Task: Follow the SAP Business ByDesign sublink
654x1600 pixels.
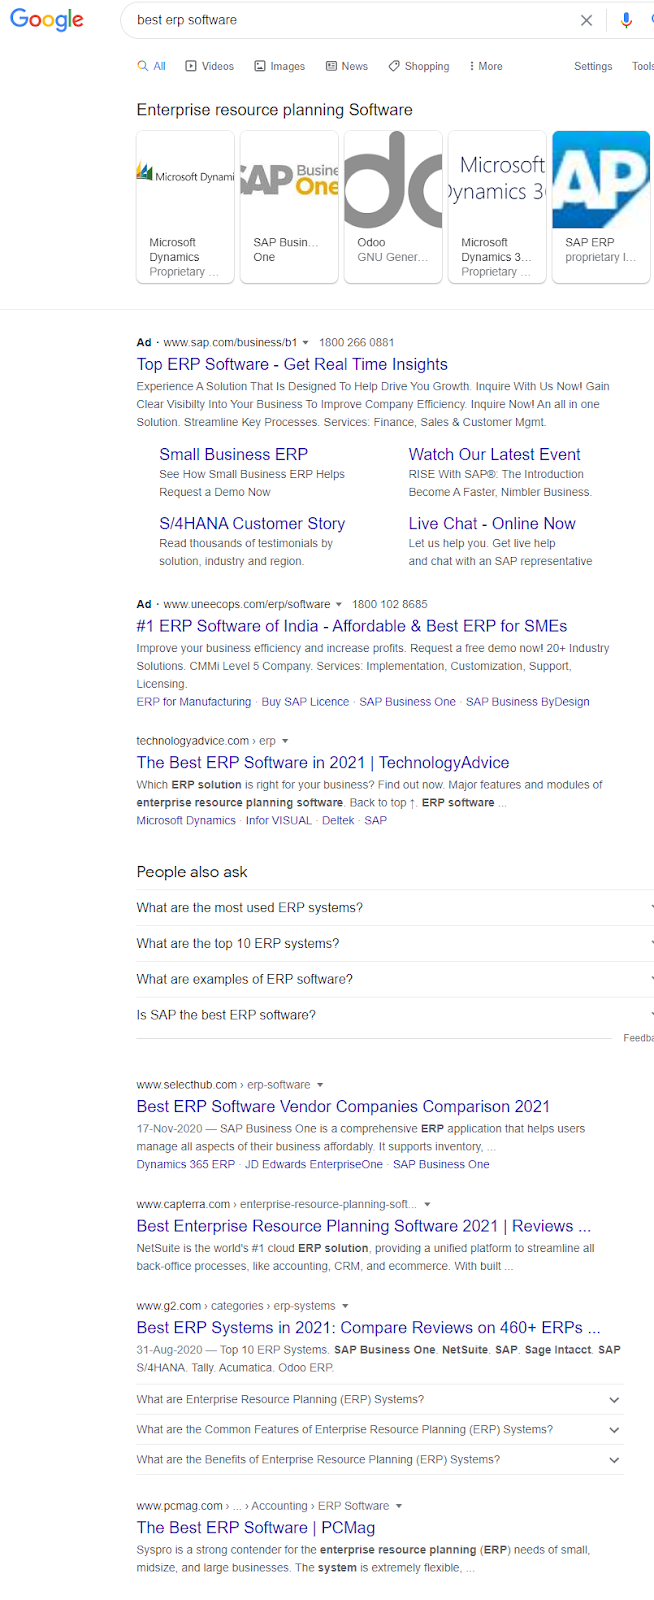Action: click(x=528, y=702)
